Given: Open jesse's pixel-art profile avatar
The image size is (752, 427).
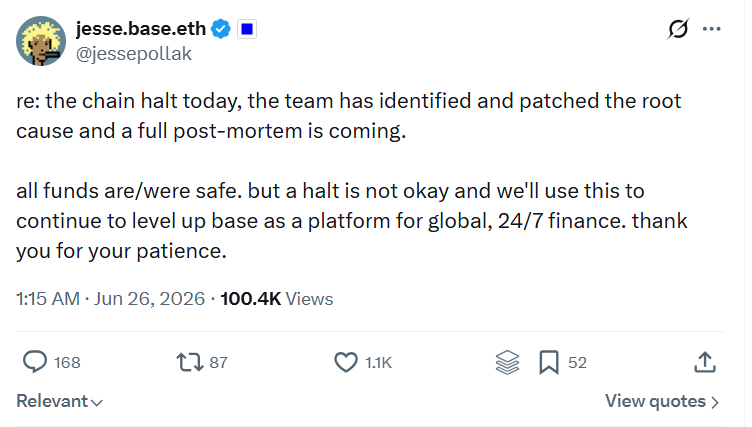Looking at the screenshot, I should click(41, 41).
